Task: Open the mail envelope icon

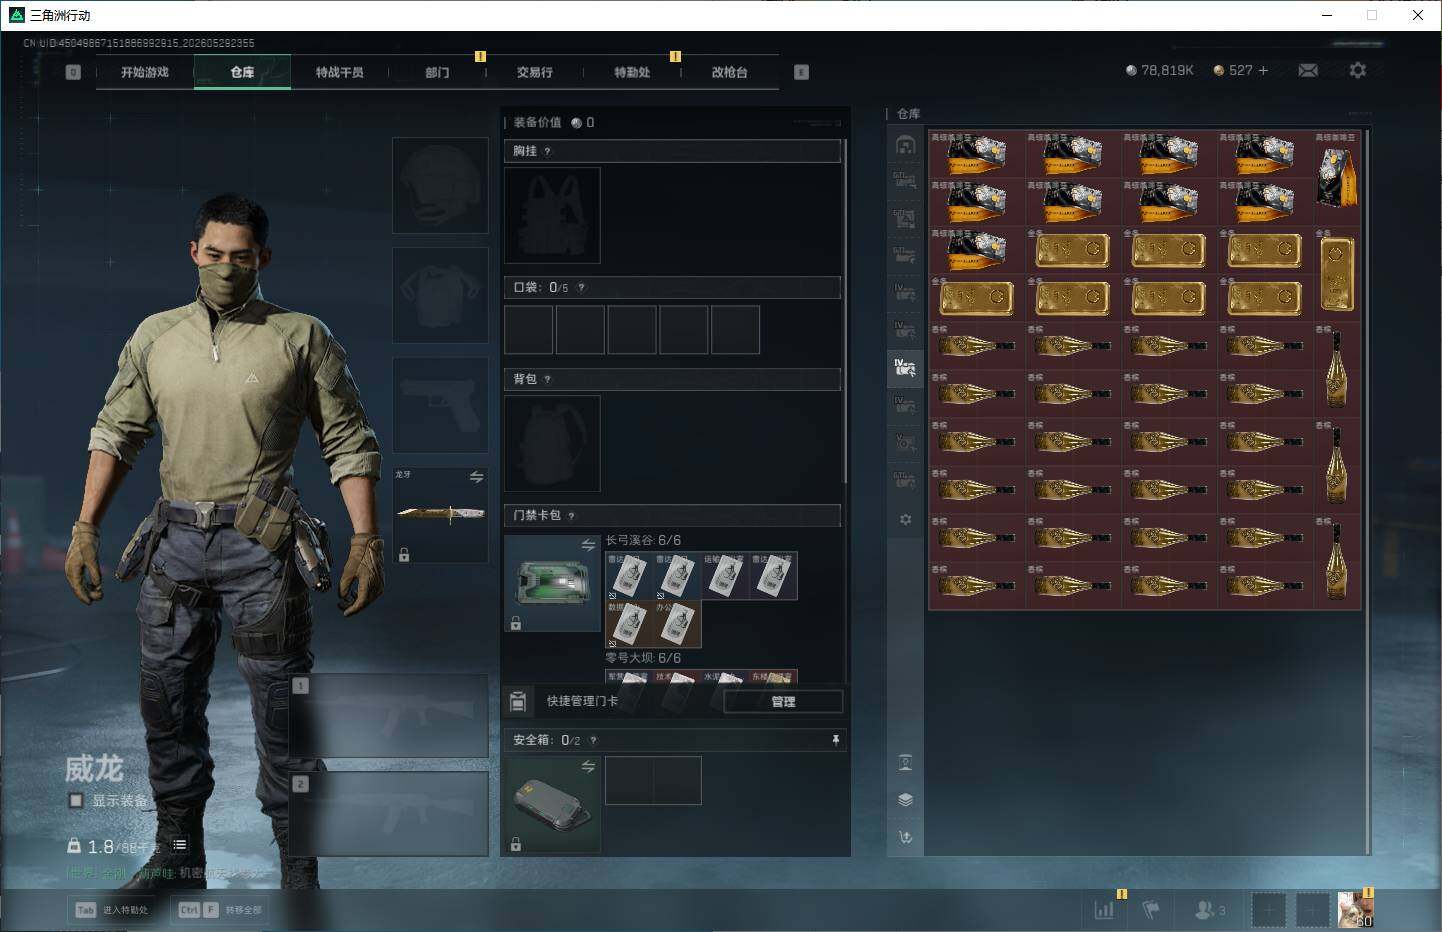Action: tap(1308, 70)
